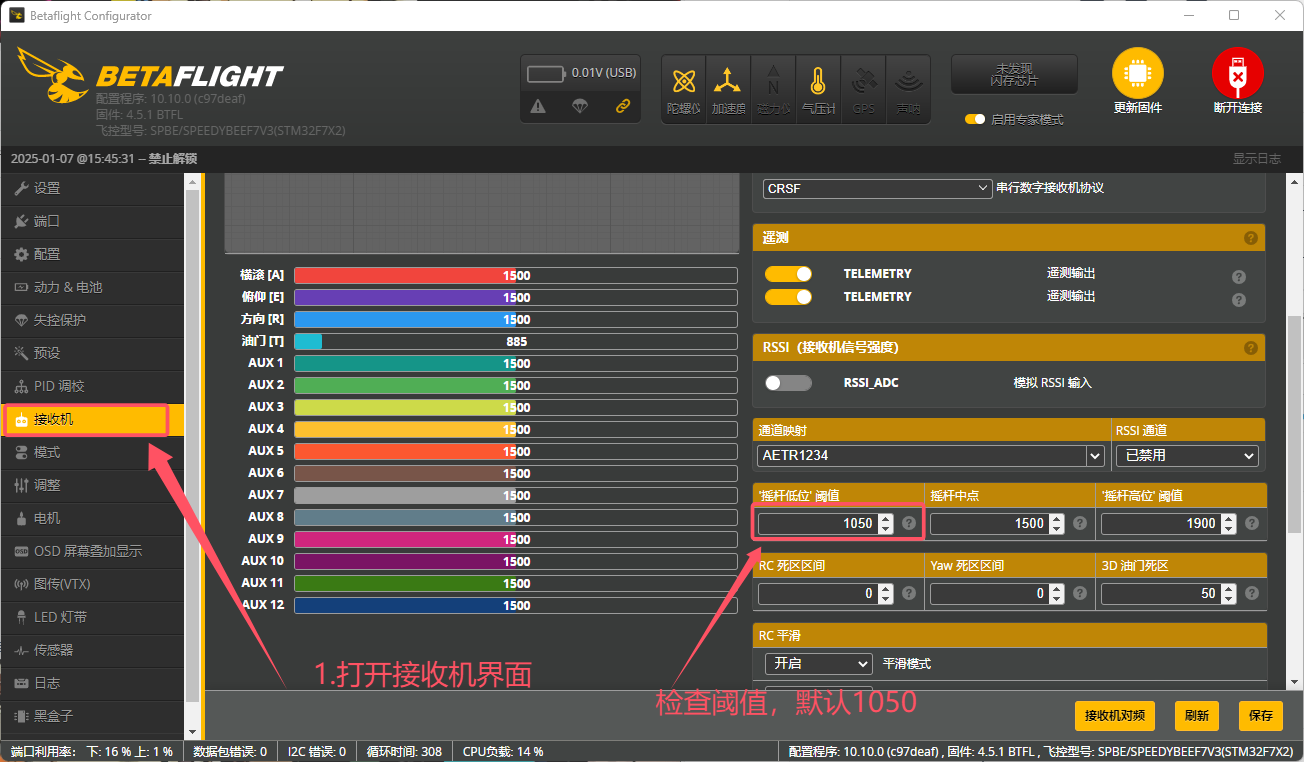Open the Configuration (配置) tab
Image resolution: width=1304 pixels, height=762 pixels.
coord(92,254)
